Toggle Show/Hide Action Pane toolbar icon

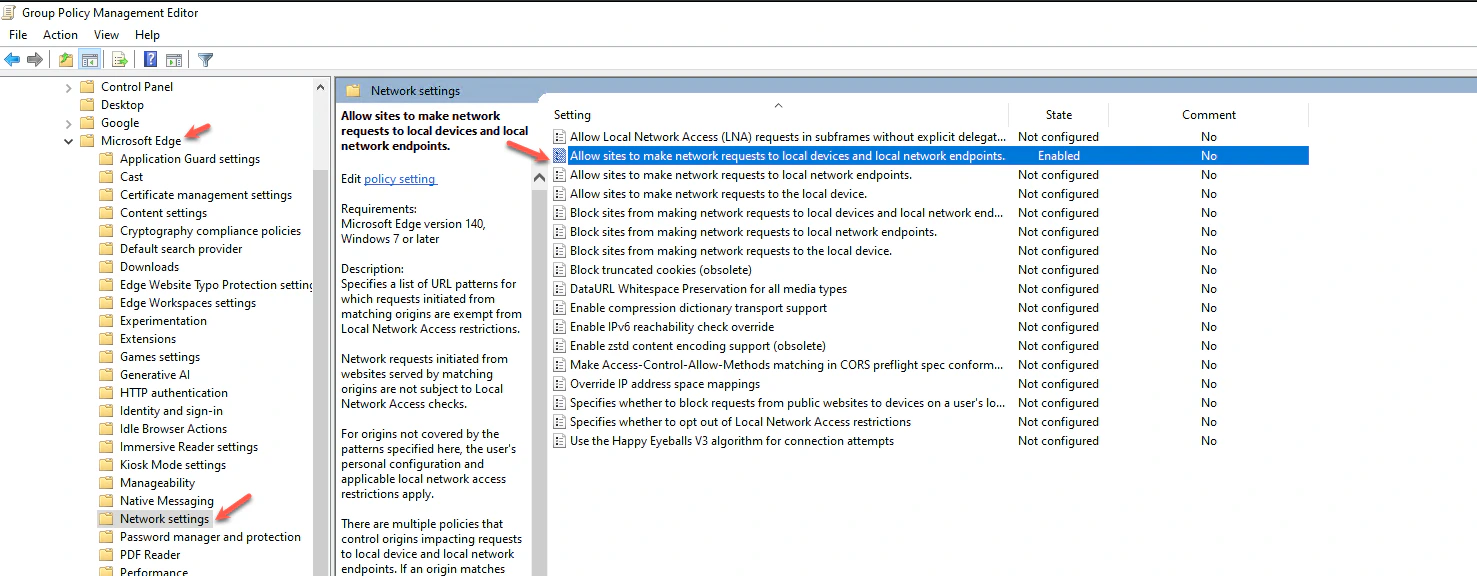click(x=174, y=60)
